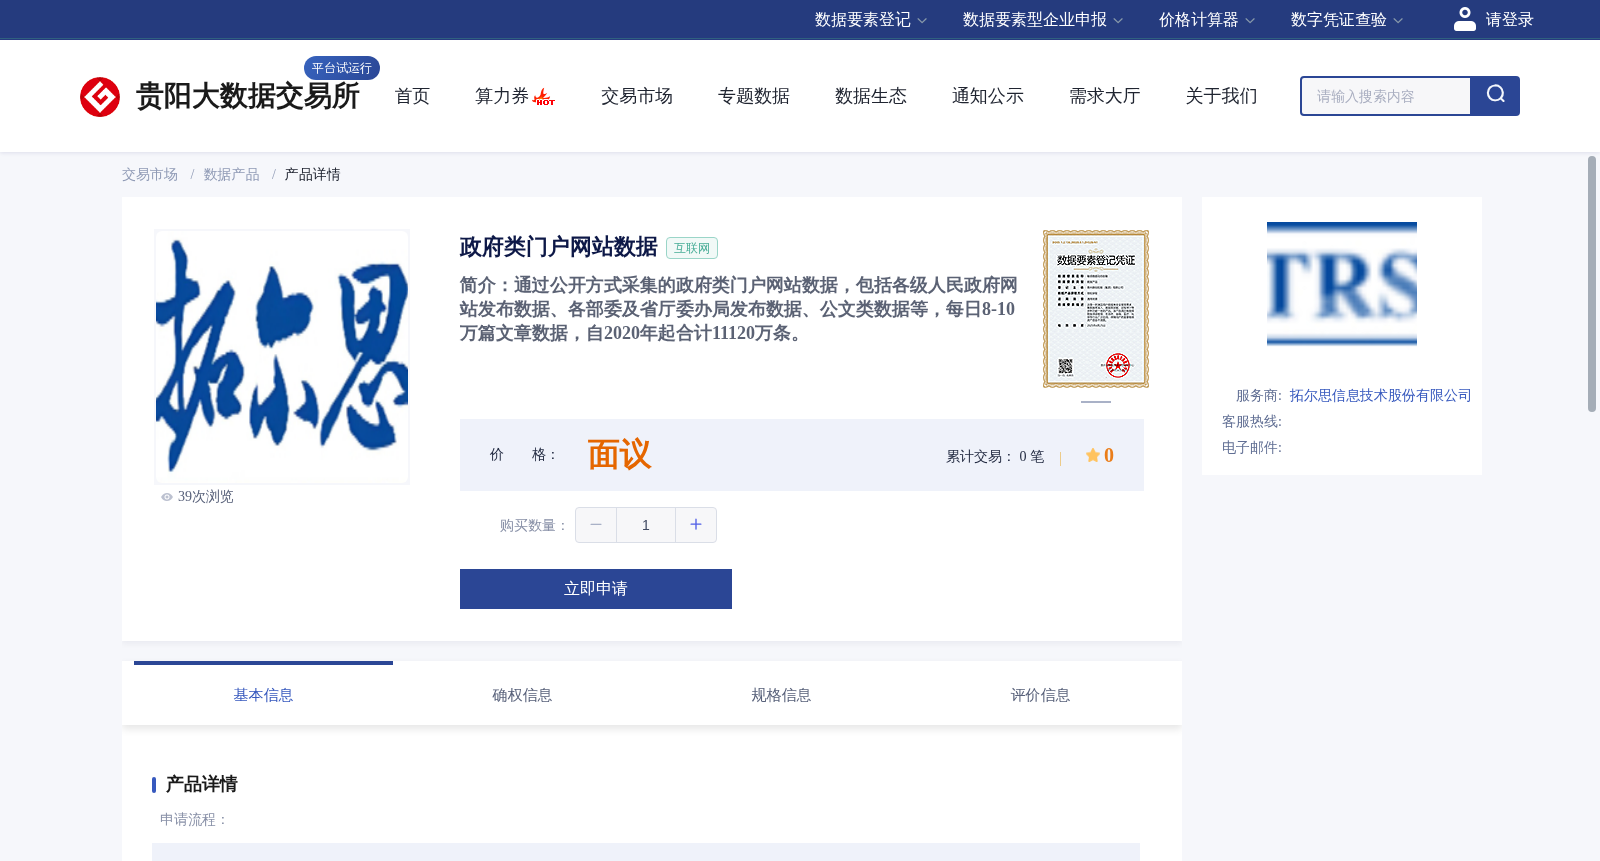Click the page vertical scrollbar
This screenshot has height=861, width=1600.
[1592, 284]
